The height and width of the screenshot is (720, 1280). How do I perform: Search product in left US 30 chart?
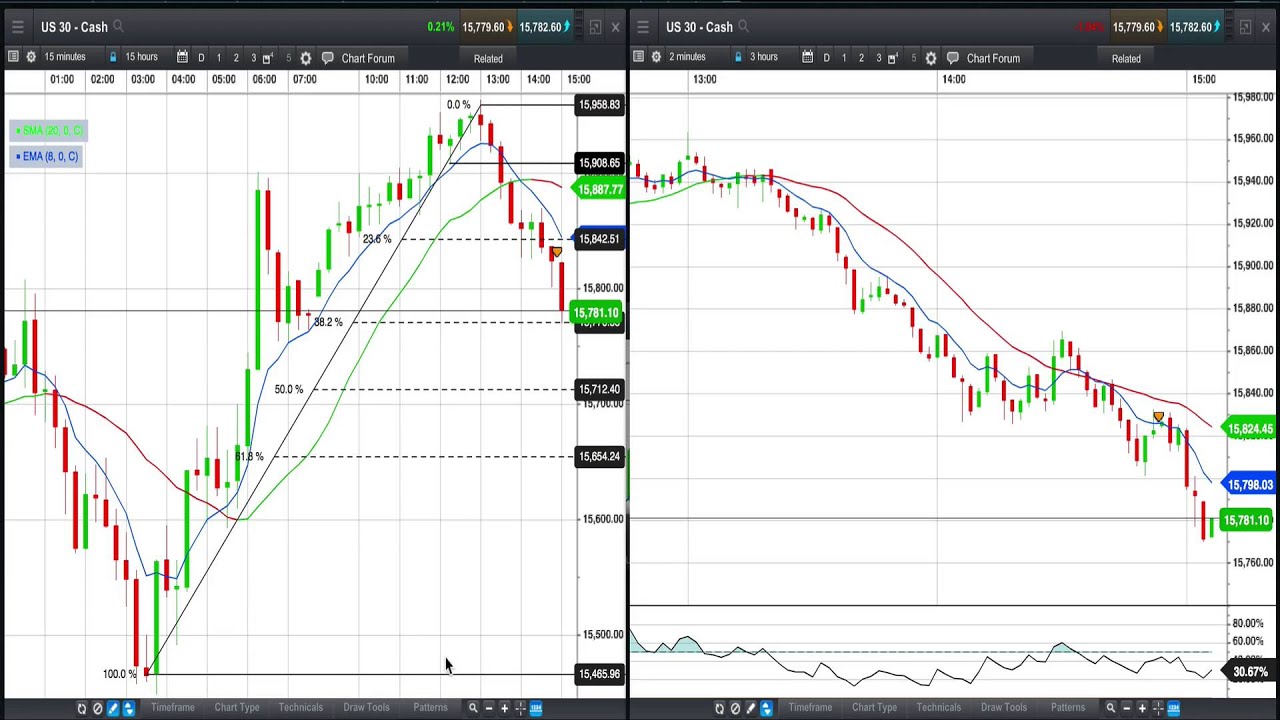(118, 27)
